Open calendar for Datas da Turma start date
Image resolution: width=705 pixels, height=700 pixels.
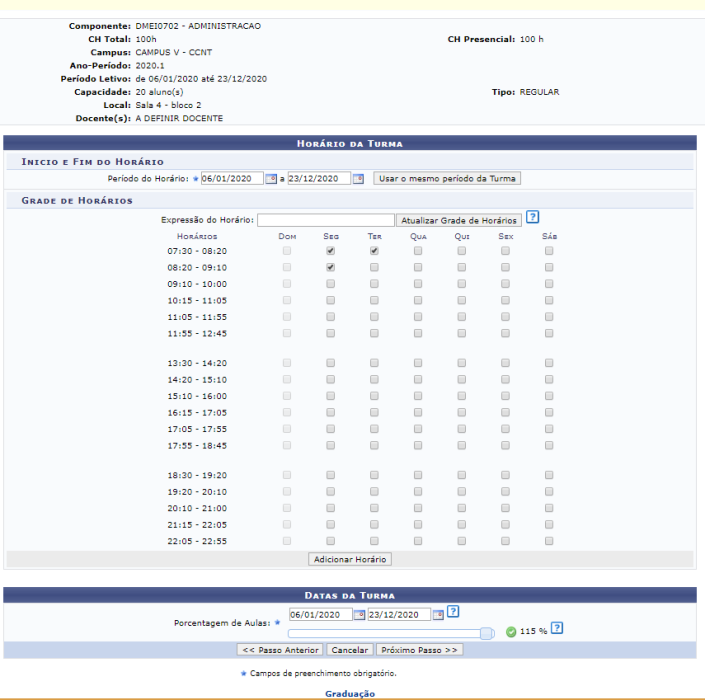(359, 614)
